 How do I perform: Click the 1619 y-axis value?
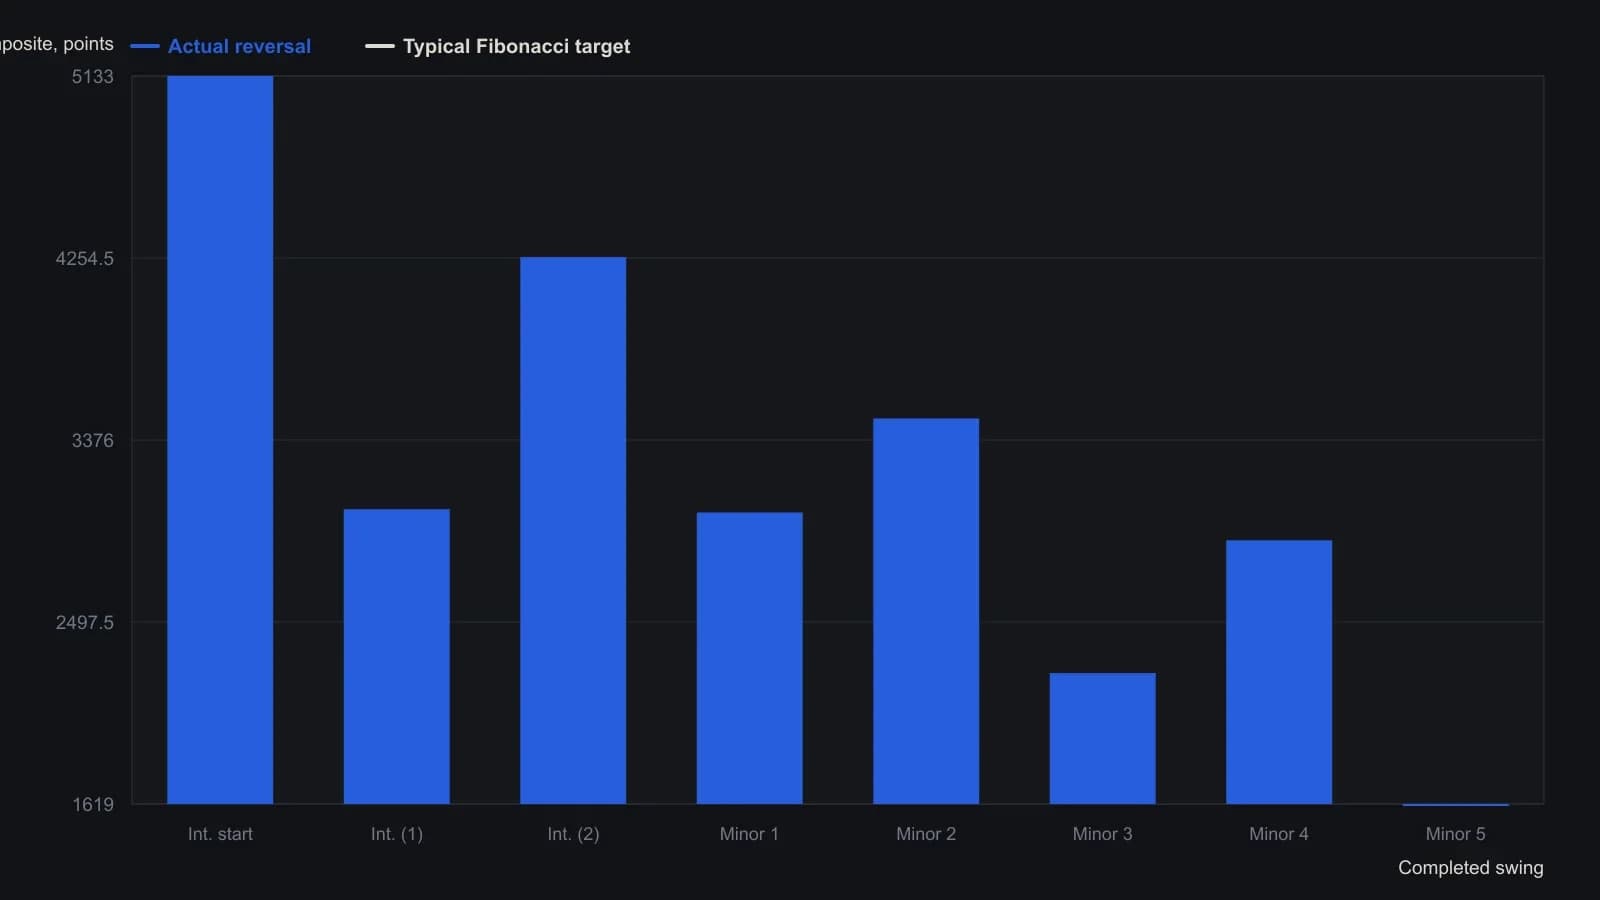pyautogui.click(x=93, y=805)
